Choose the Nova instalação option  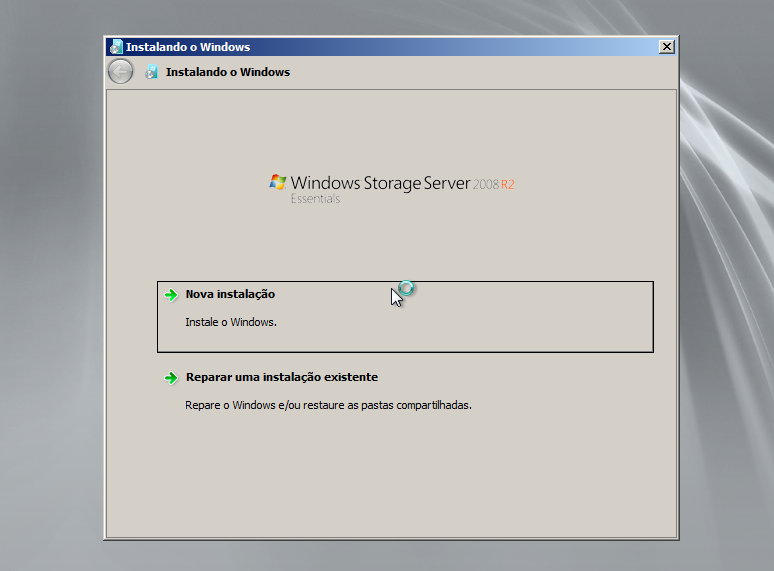405,317
